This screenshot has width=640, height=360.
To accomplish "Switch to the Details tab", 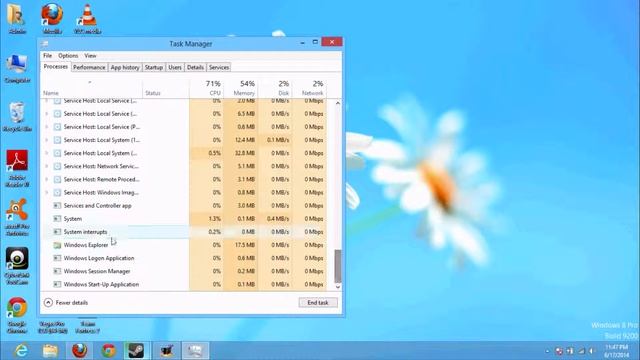I will pyautogui.click(x=195, y=67).
